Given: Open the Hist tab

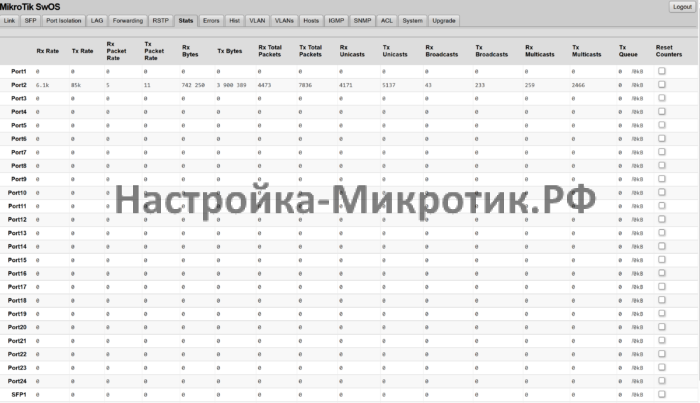Looking at the screenshot, I should pyautogui.click(x=234, y=21).
